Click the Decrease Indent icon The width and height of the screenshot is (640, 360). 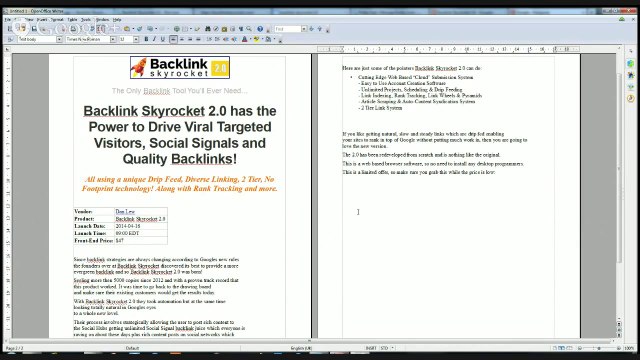[225, 39]
